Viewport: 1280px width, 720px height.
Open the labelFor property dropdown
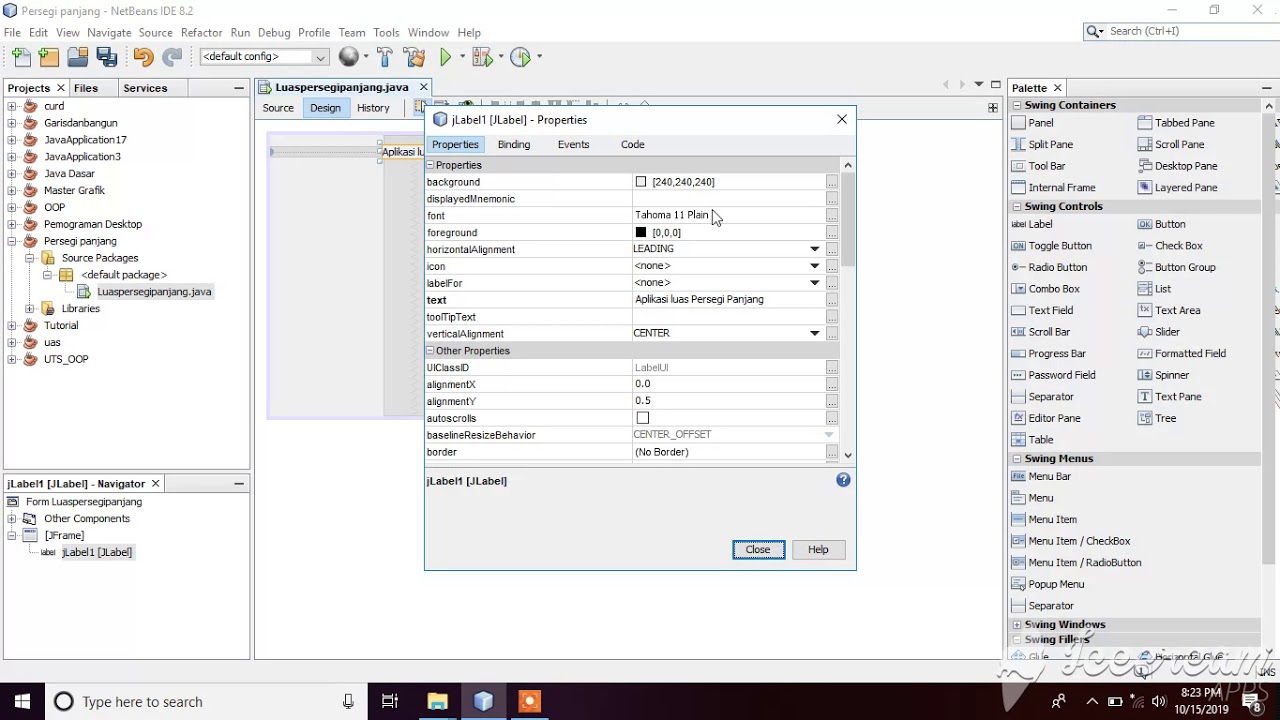click(x=814, y=283)
